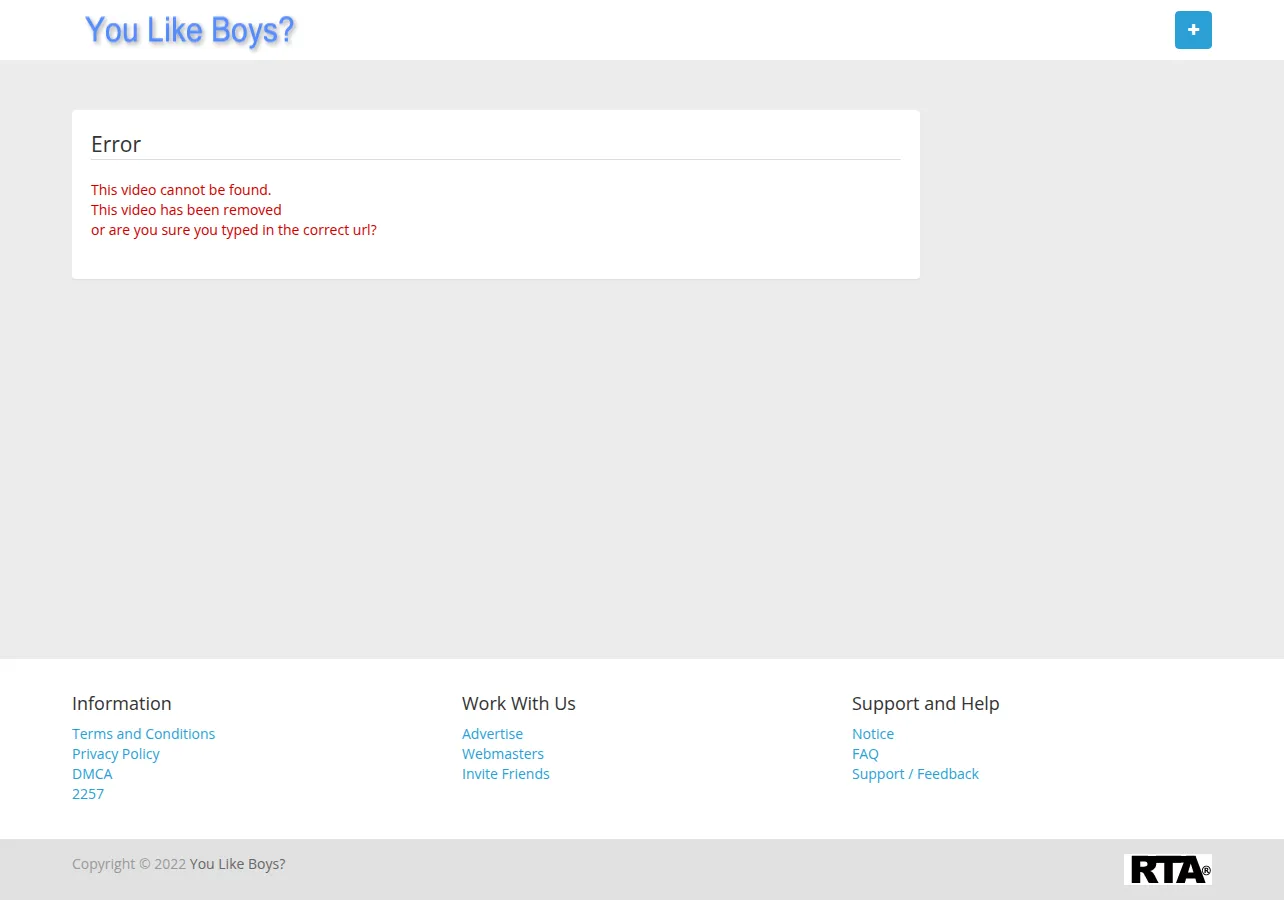Open the Terms and Conditions link
This screenshot has height=900, width=1284.
point(143,734)
